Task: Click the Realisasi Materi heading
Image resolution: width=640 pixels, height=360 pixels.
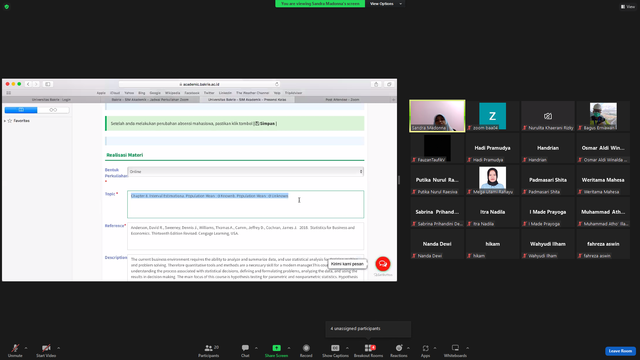Action: click(x=124, y=155)
